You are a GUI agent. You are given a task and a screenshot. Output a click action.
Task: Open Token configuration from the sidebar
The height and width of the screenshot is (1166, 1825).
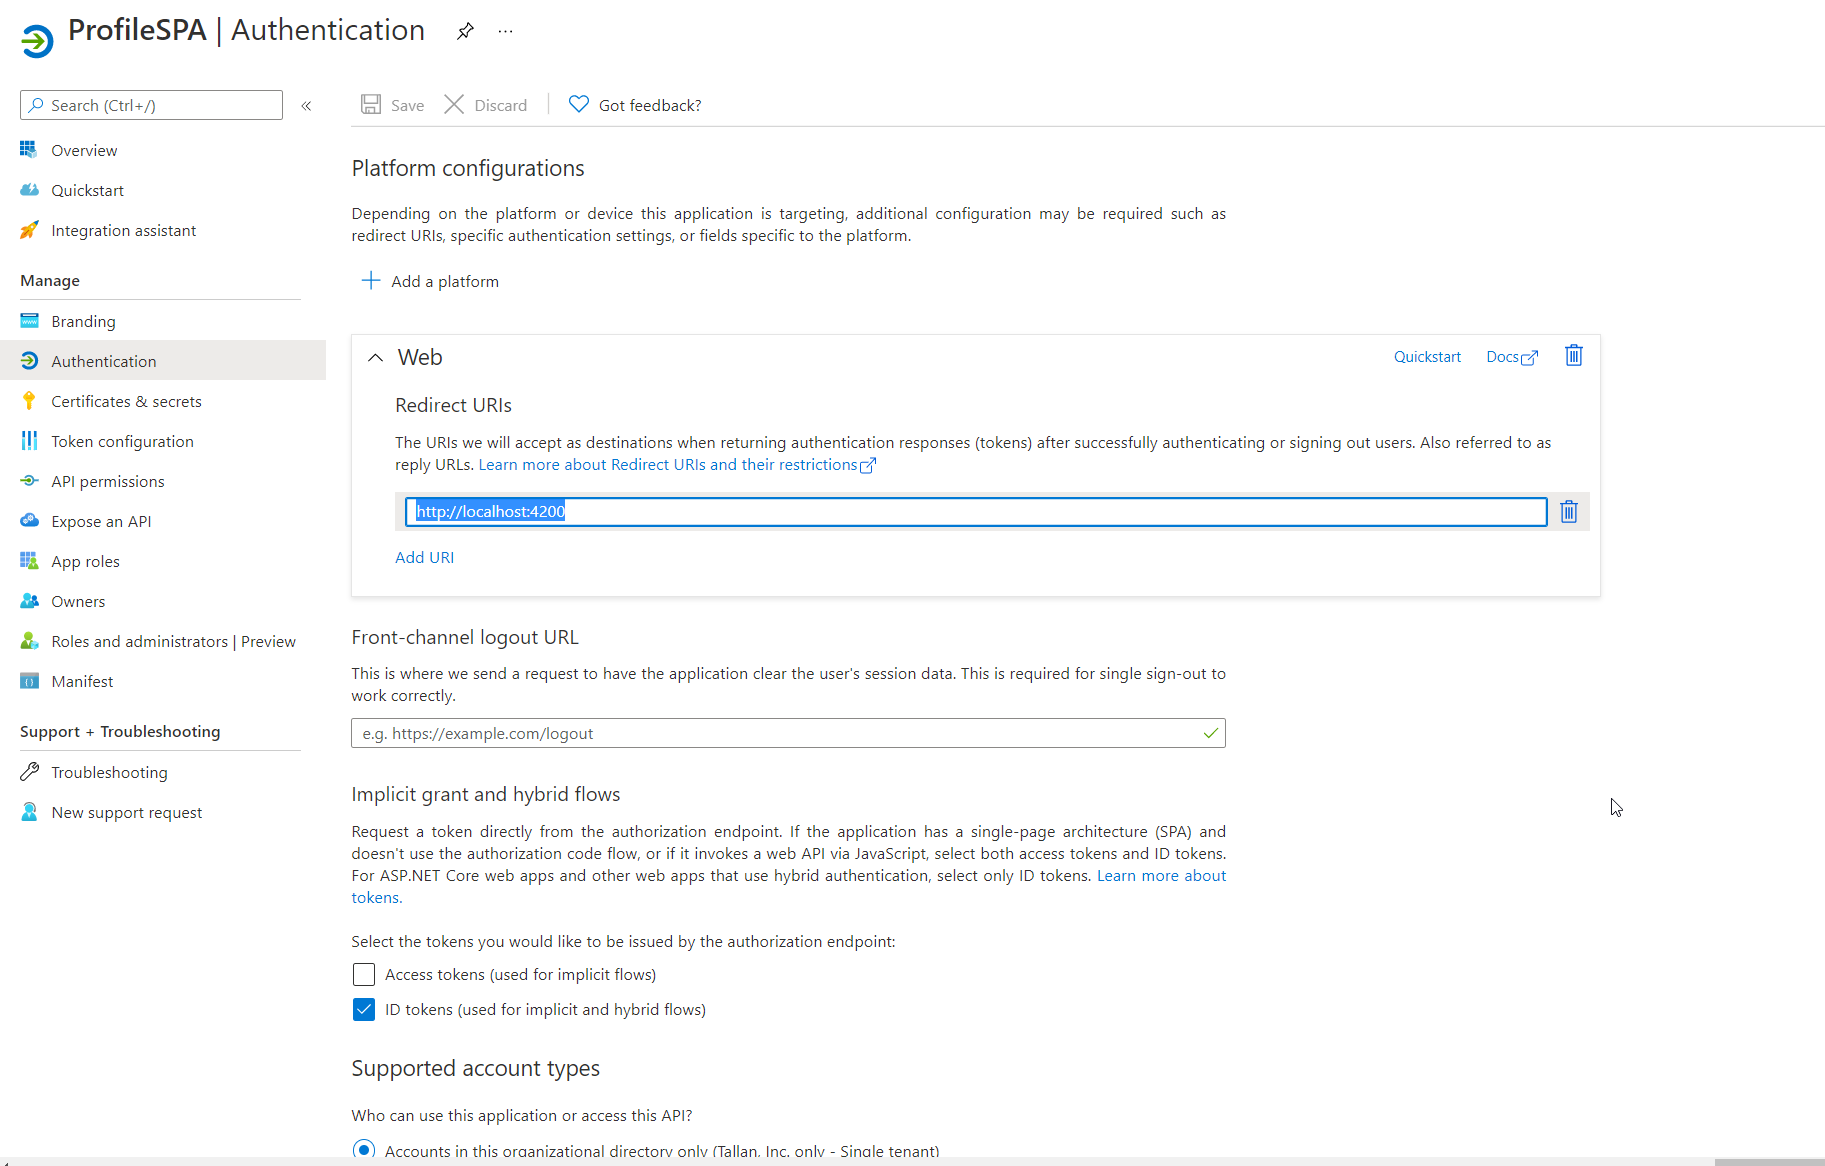point(122,441)
